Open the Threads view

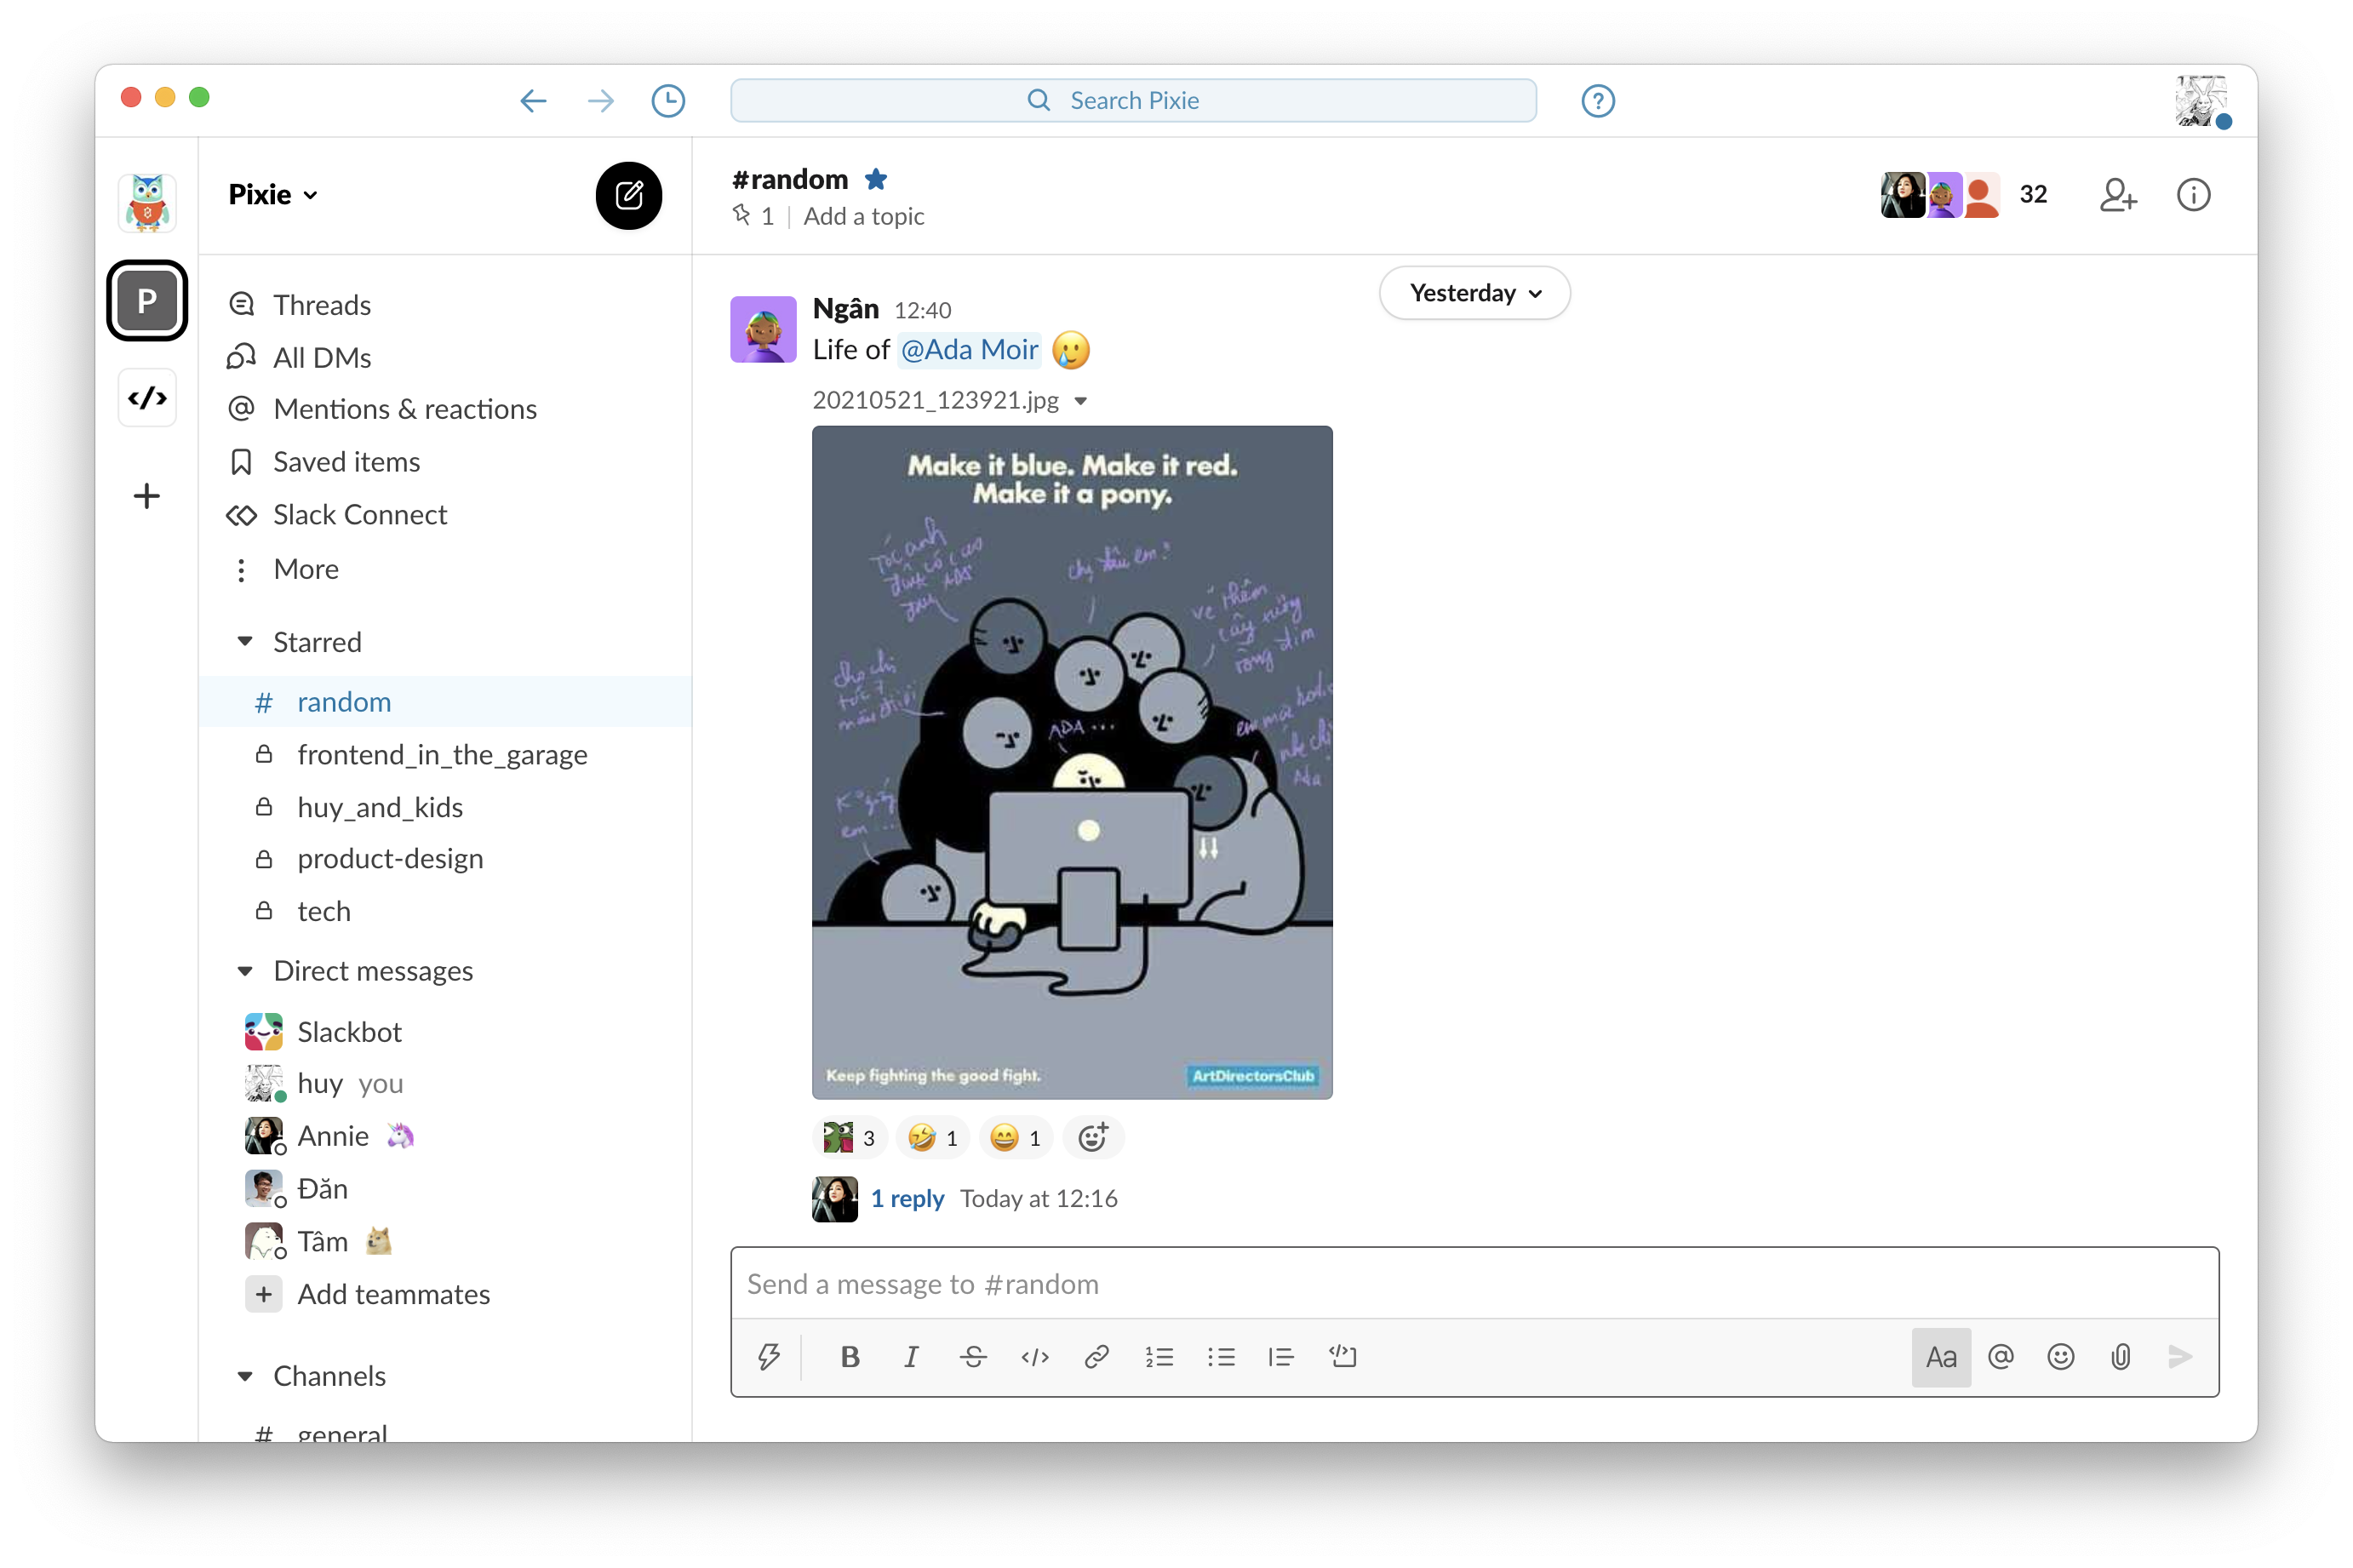(322, 301)
